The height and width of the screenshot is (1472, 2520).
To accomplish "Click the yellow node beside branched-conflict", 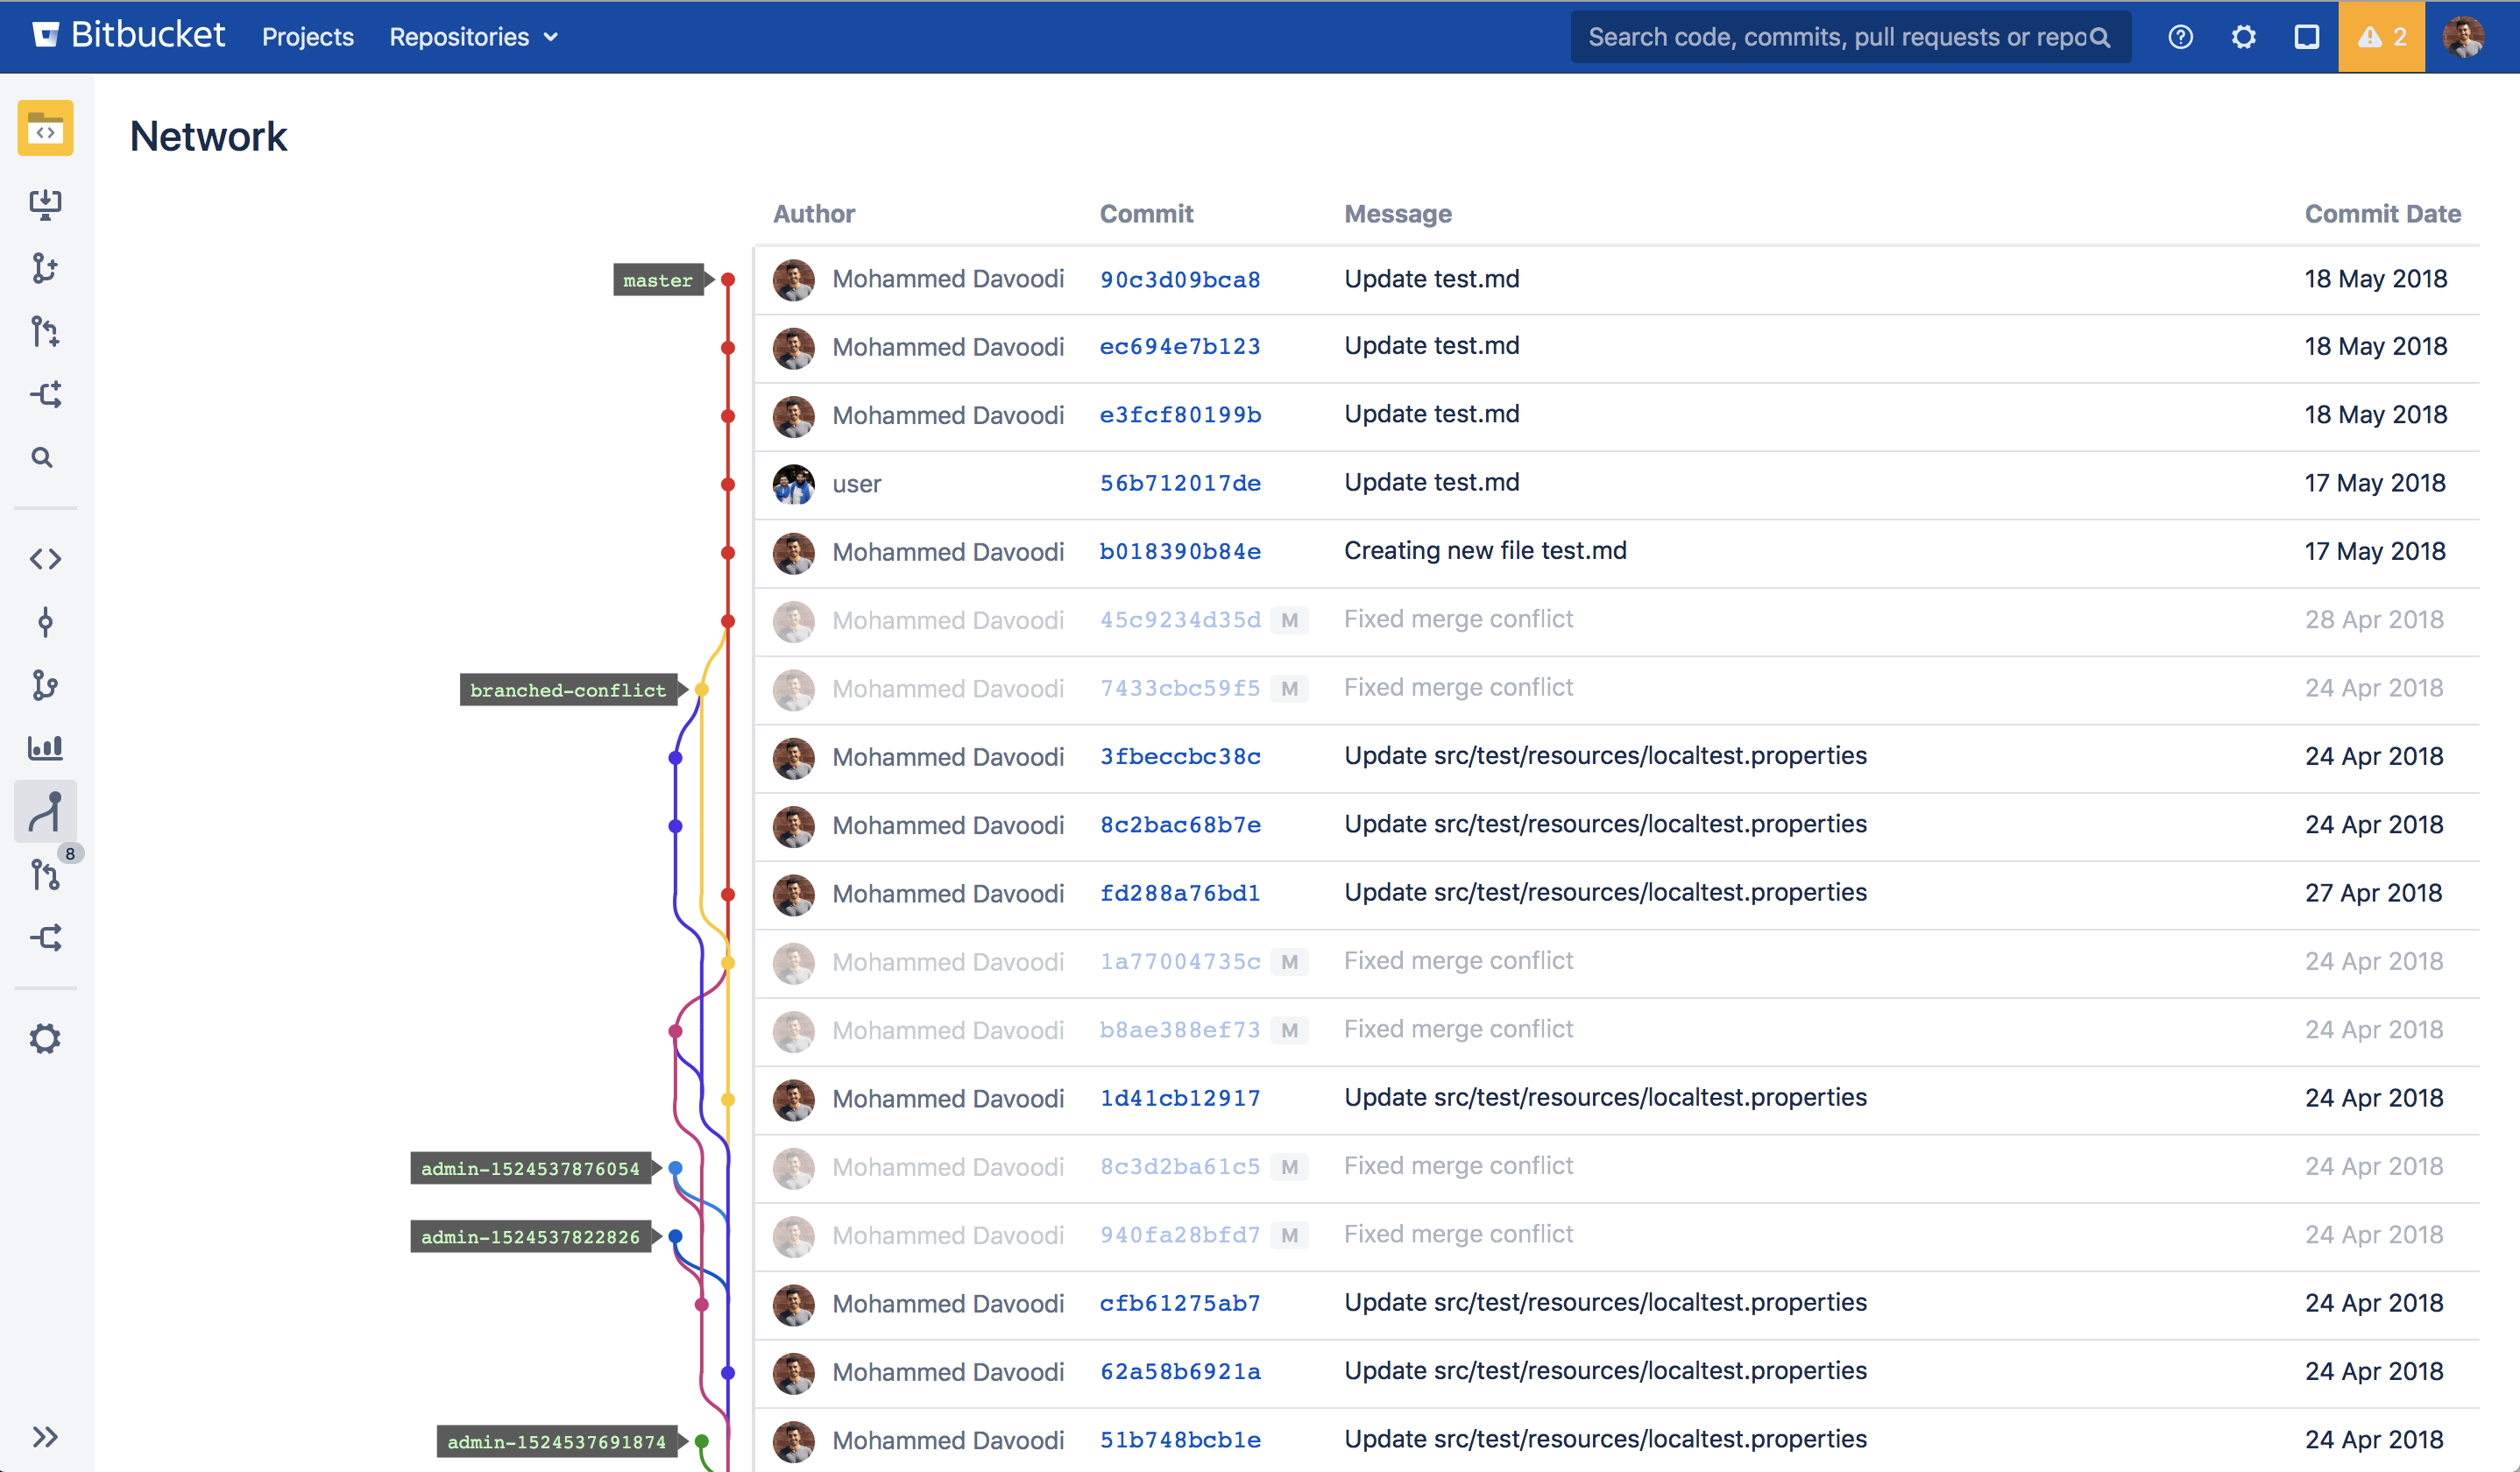I will pyautogui.click(x=702, y=690).
